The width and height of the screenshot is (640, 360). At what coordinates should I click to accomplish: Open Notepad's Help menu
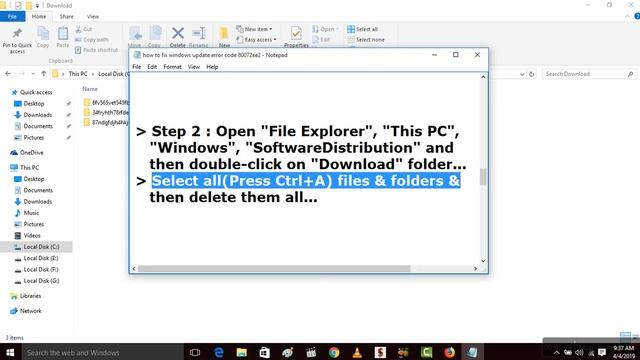tap(212, 67)
